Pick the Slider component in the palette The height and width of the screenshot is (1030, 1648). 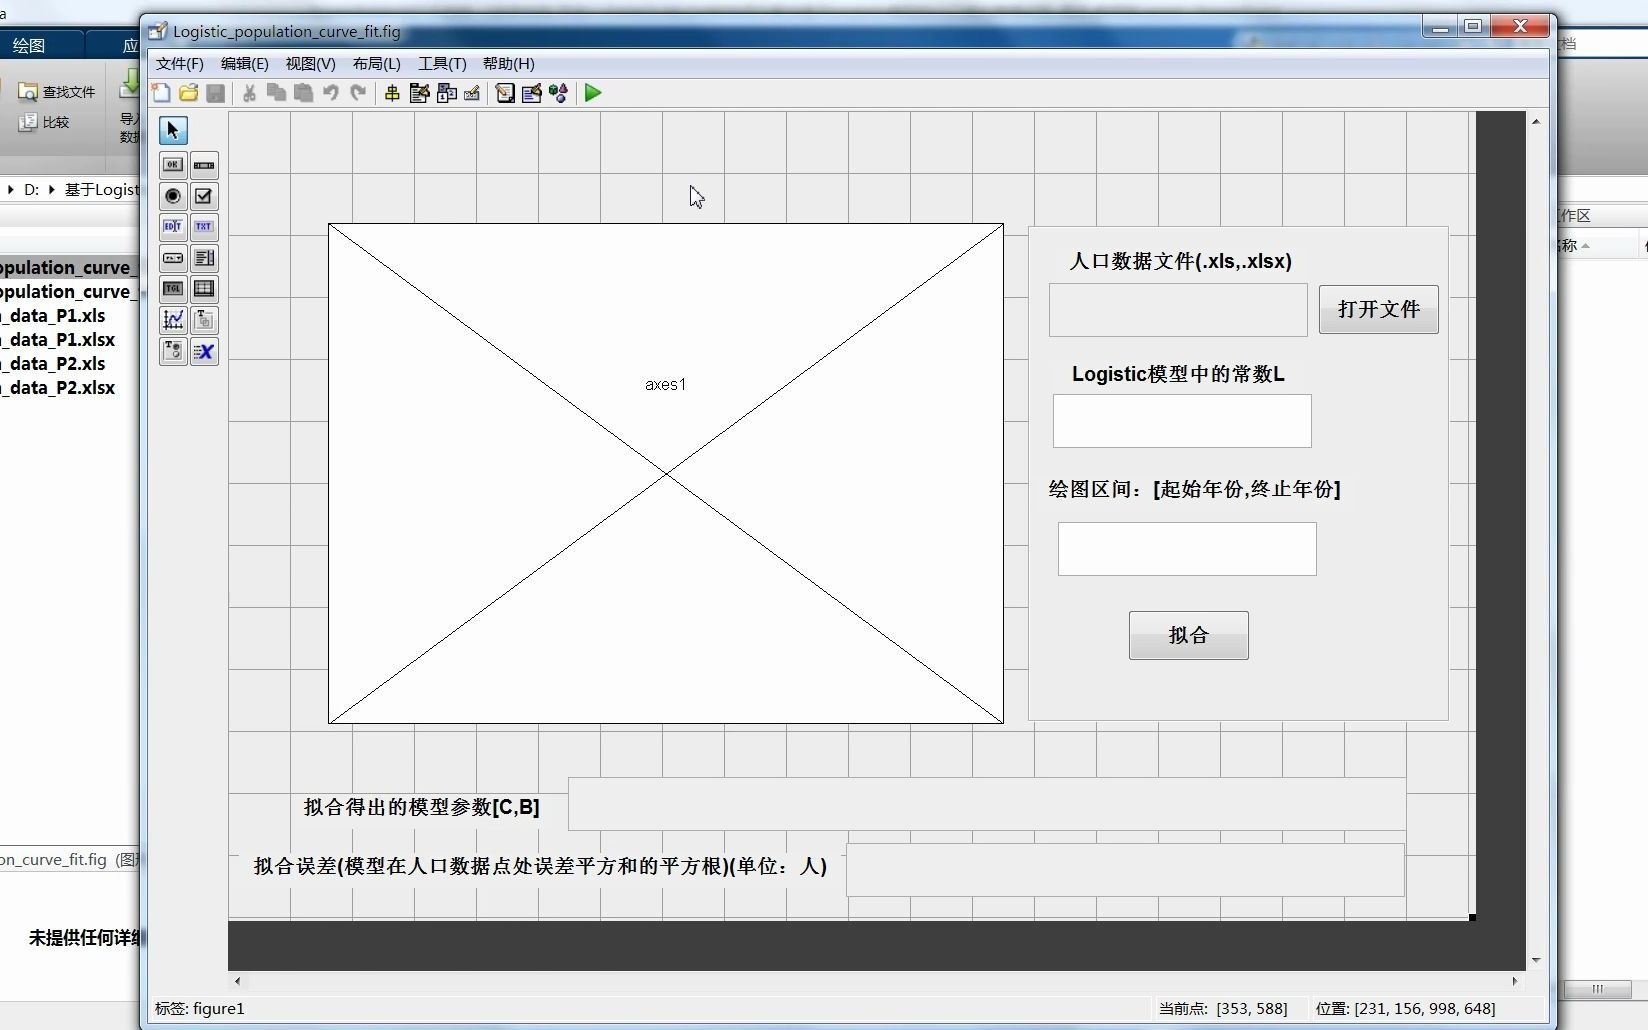click(204, 165)
